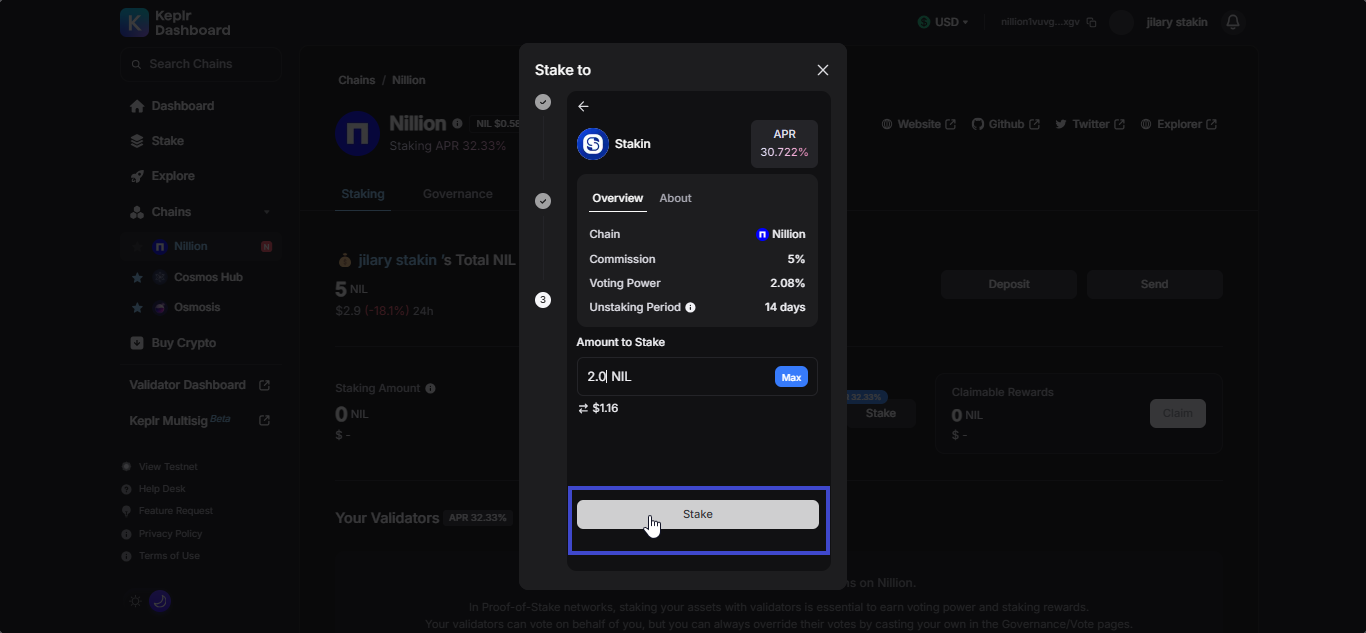Click the Validator Dashboard external arrow icon
The image size is (1366, 633).
pos(264,385)
